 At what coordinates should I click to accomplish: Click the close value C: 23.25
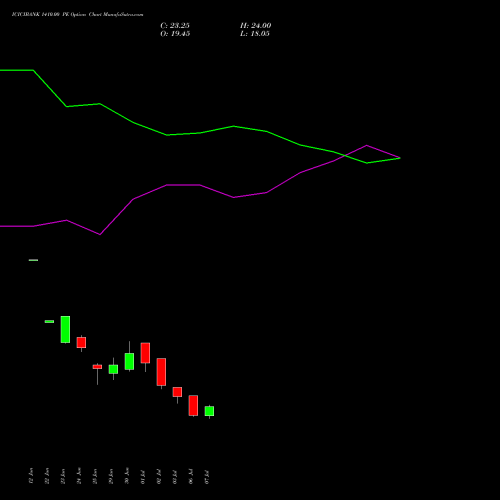[x=175, y=26]
